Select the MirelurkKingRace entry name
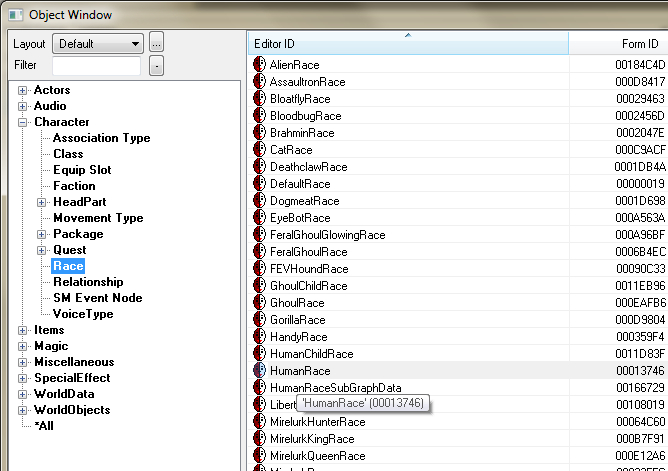This screenshot has height=471, width=668. (312, 439)
